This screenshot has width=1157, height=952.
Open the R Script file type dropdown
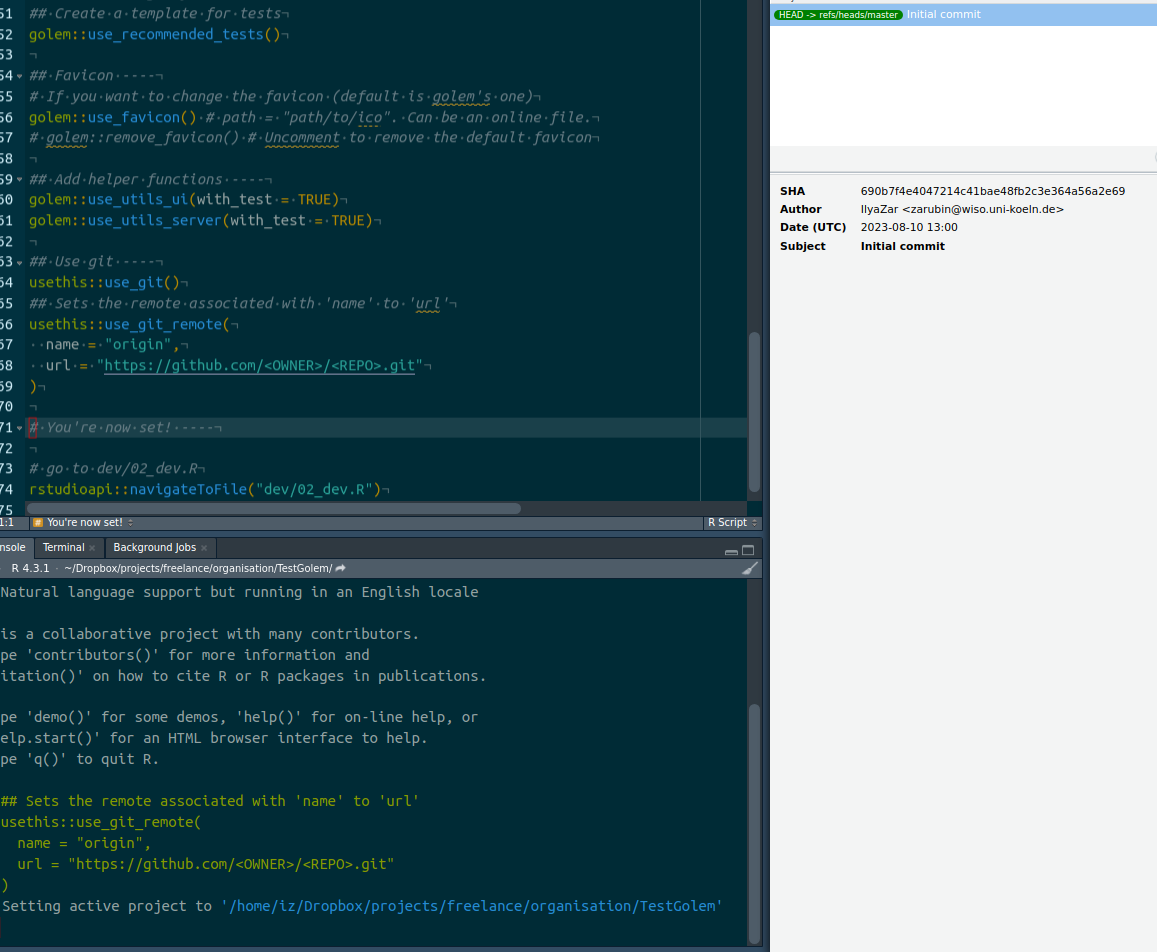(x=731, y=522)
